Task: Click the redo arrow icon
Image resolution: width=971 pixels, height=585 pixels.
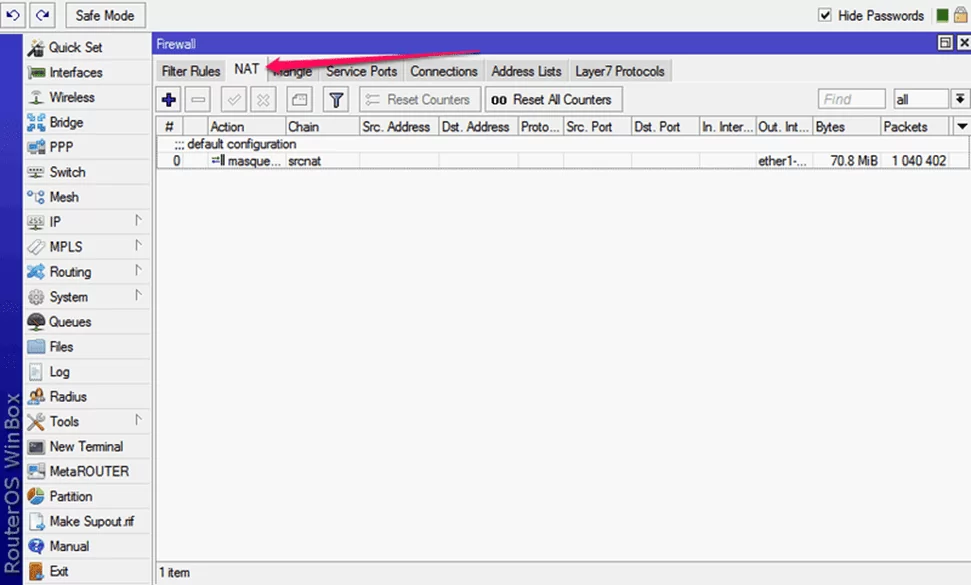Action: (42, 15)
